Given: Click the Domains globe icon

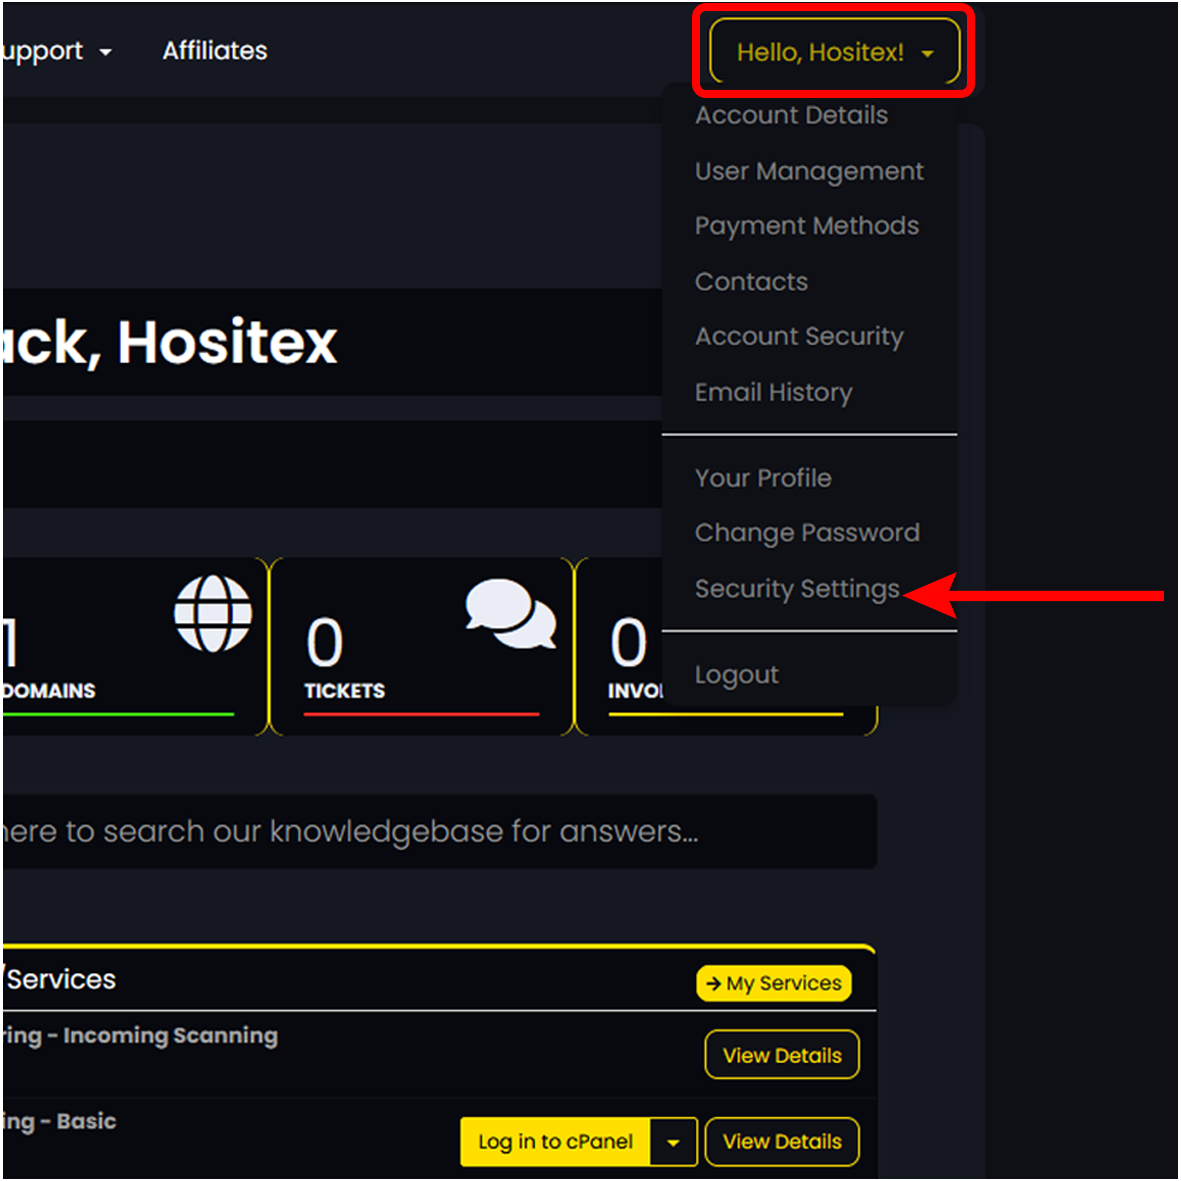Looking at the screenshot, I should [213, 613].
